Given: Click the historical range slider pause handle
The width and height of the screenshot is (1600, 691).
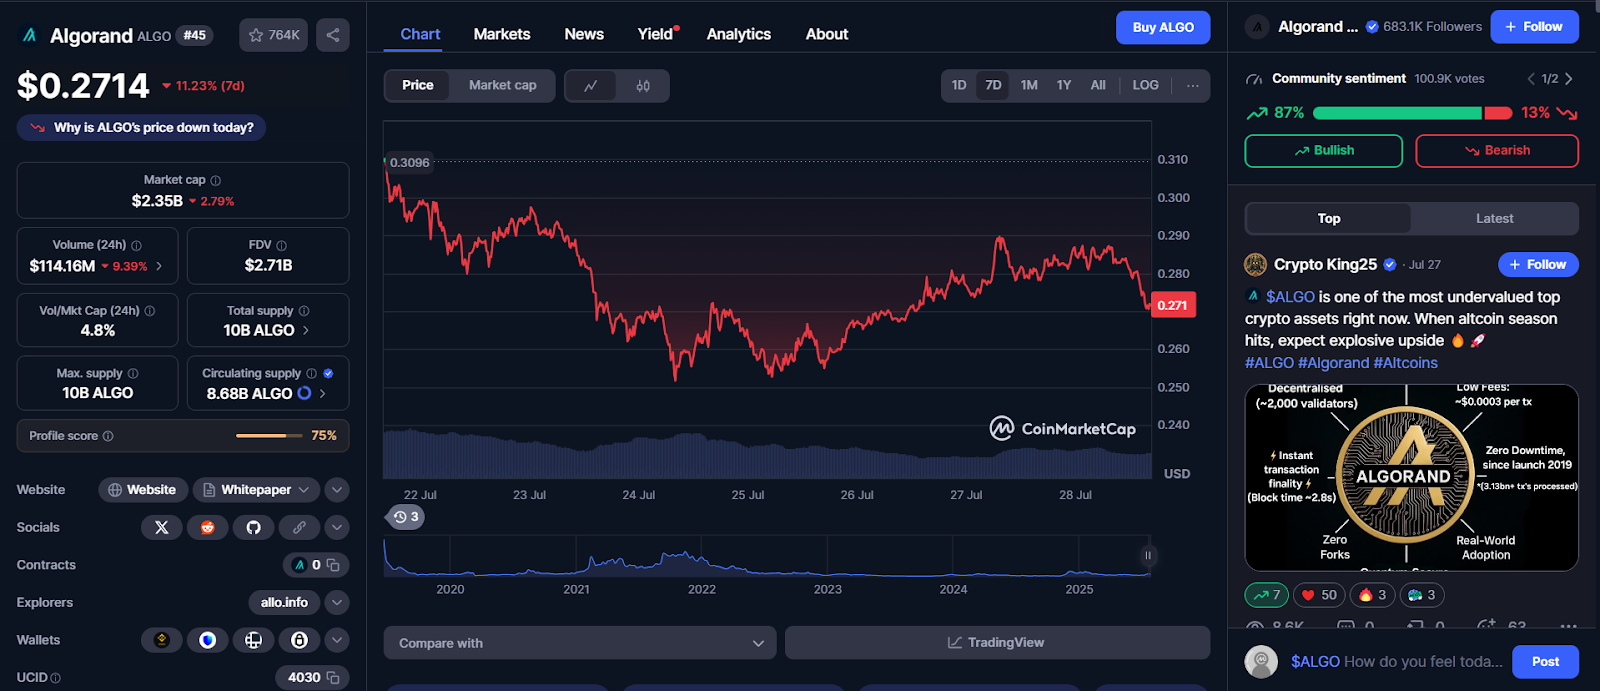Looking at the screenshot, I should coord(1148,555).
